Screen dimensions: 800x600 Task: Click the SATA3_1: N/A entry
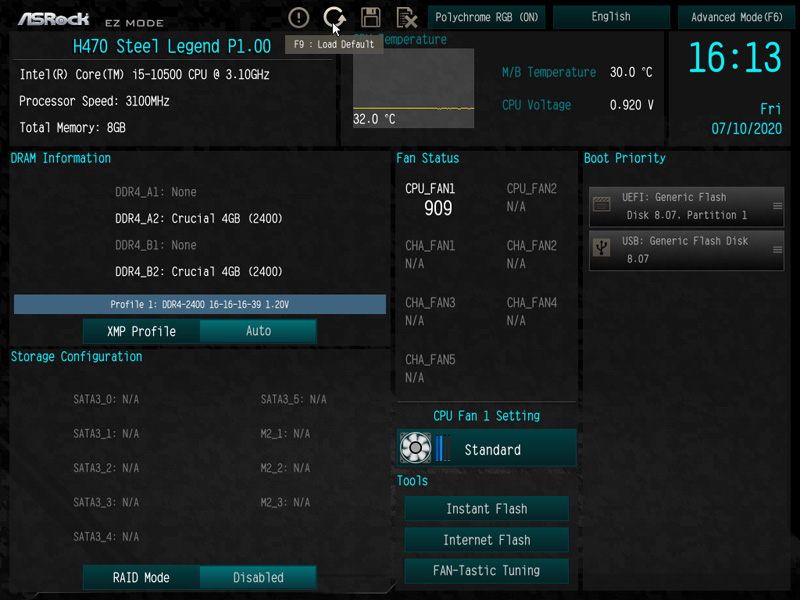click(x=106, y=434)
